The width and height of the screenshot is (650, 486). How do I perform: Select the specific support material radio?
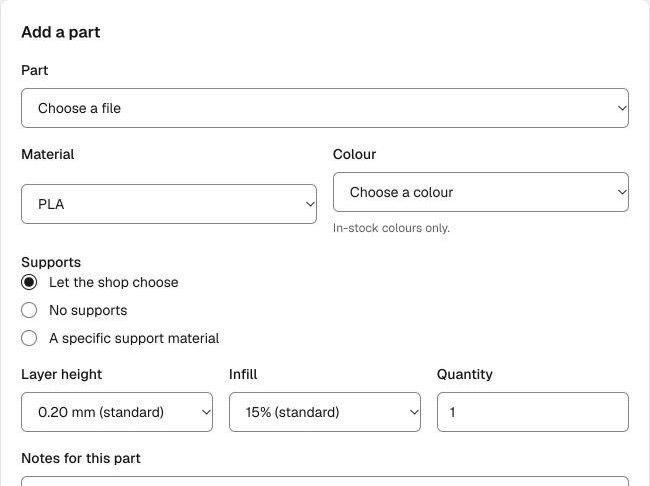(29, 338)
